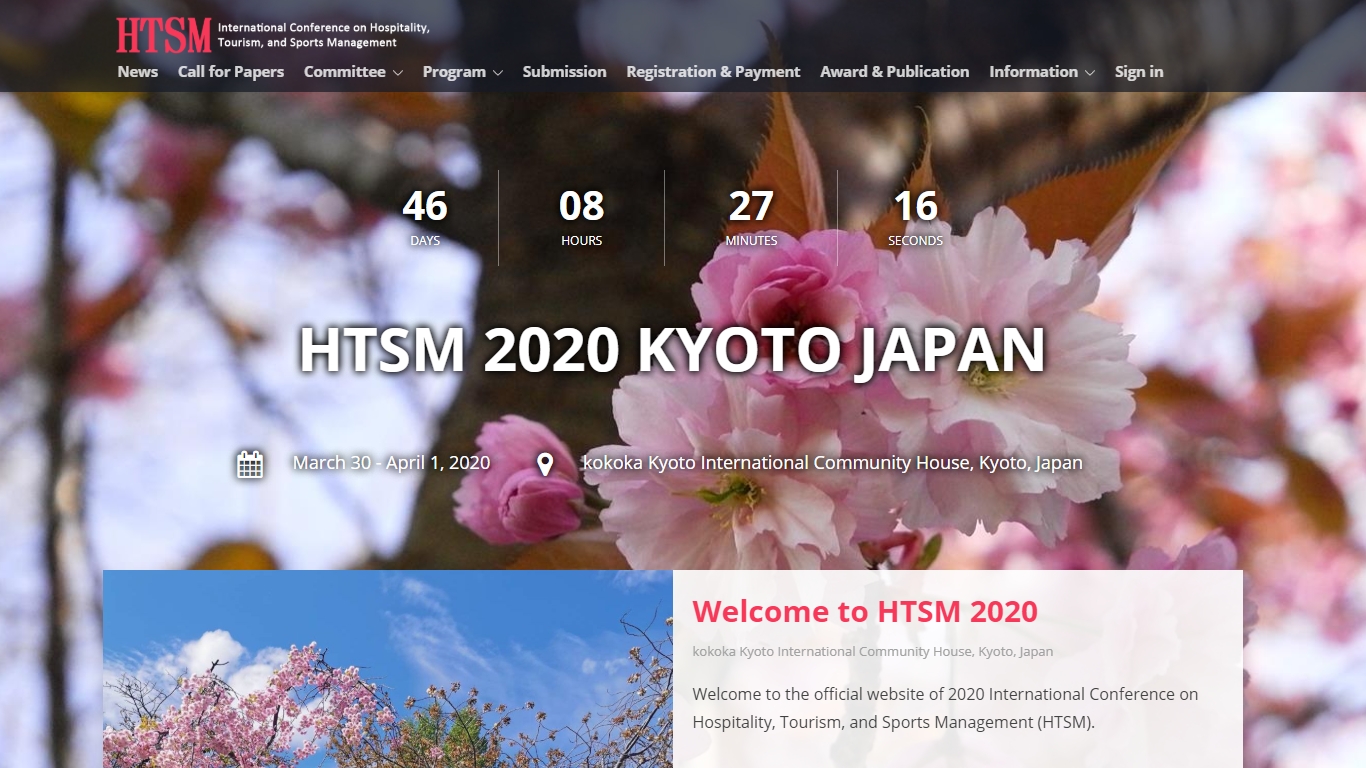Expand the Information dropdown menu
1366x768 pixels.
click(x=1042, y=72)
